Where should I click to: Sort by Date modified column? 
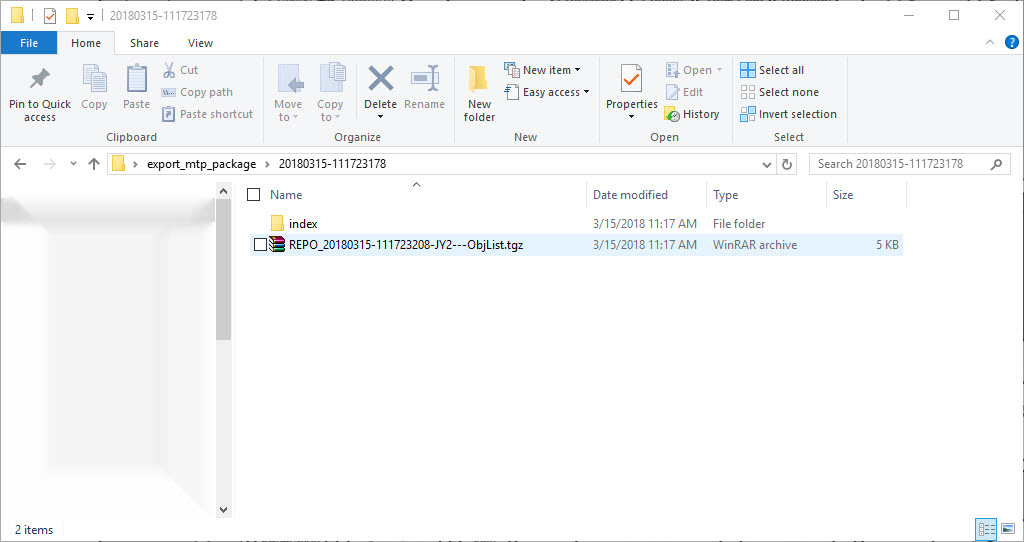click(x=630, y=195)
